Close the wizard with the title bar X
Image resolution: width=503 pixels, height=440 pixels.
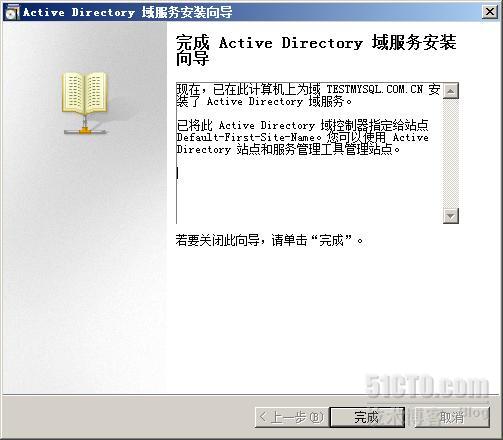click(x=490, y=12)
